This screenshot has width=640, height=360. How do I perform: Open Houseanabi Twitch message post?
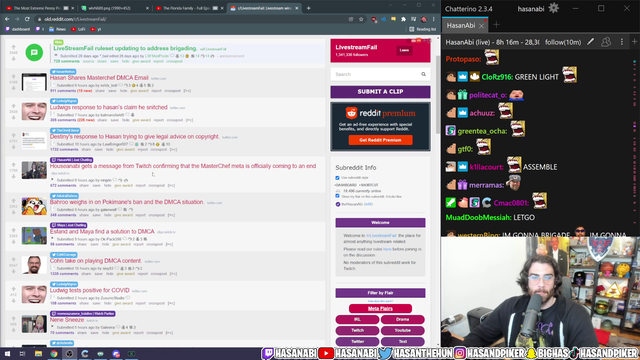point(183,166)
